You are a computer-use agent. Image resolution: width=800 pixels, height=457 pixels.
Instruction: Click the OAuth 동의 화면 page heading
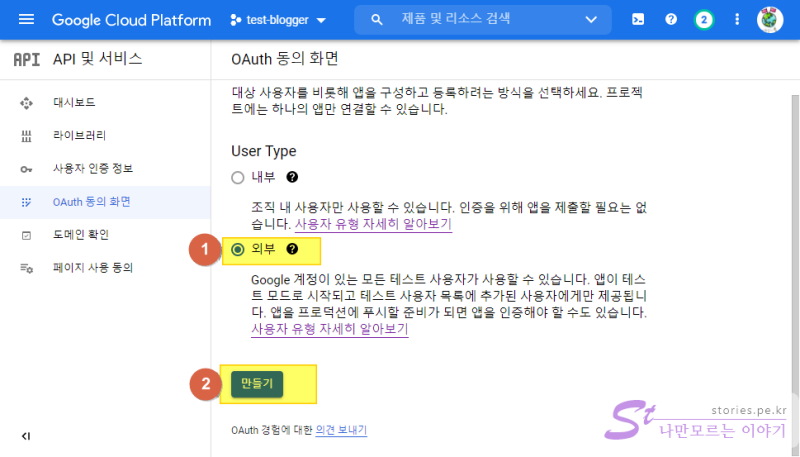tap(285, 59)
